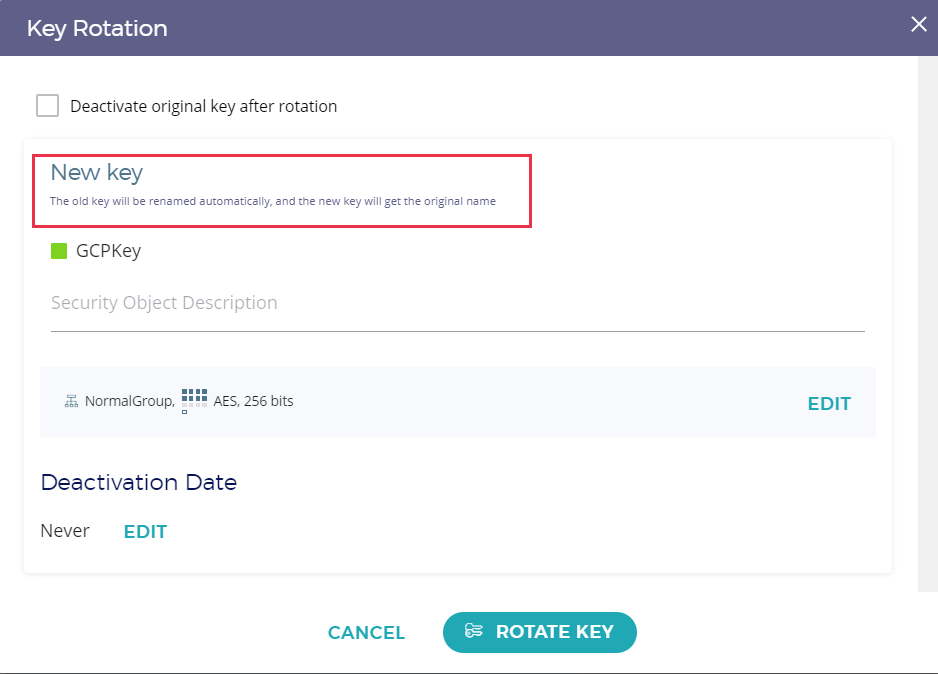Click the 'Deactivate original key after rotation' label
Image resolution: width=938 pixels, height=674 pixels.
[203, 106]
